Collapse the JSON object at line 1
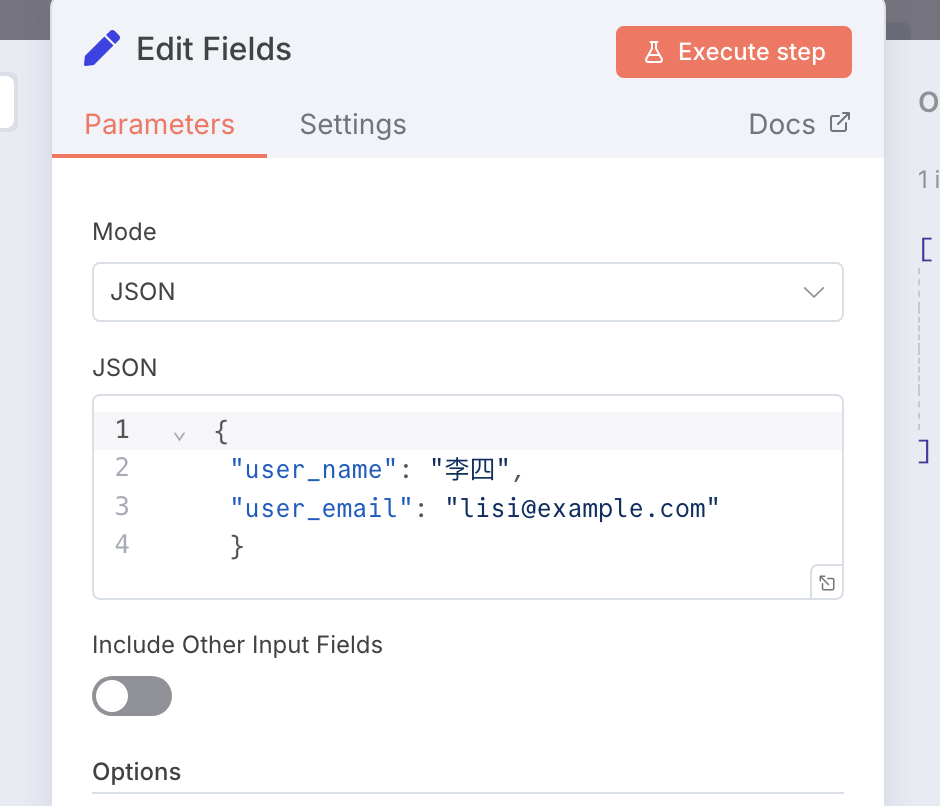940x806 pixels. tap(180, 435)
